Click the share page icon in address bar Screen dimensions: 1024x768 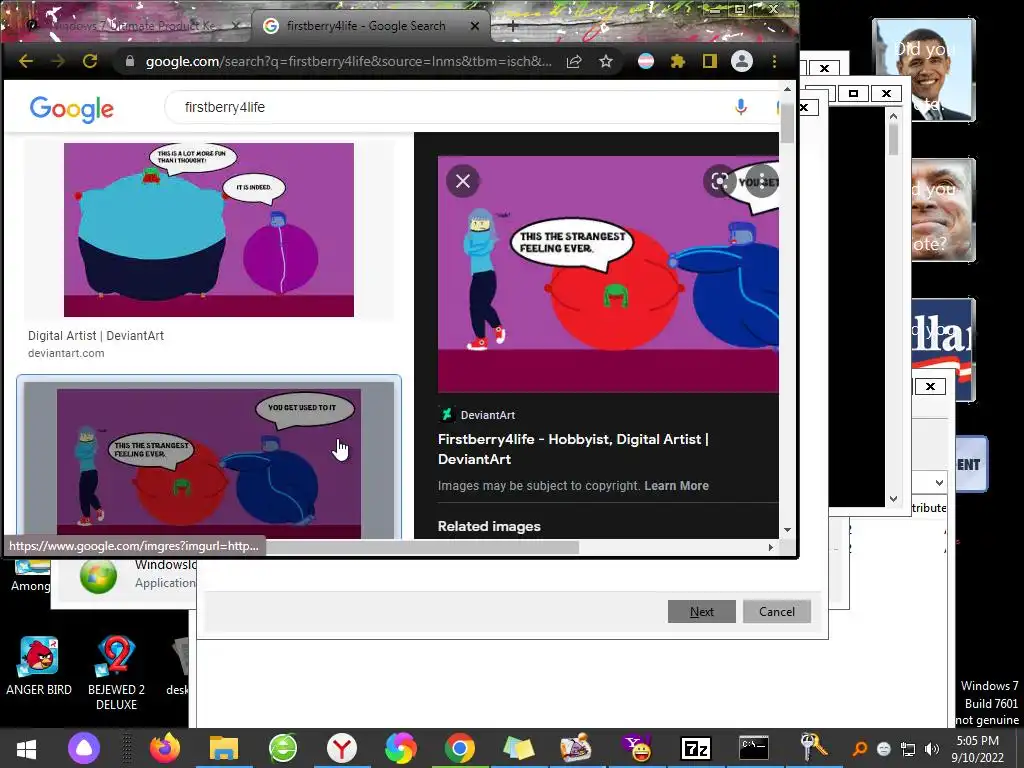pyautogui.click(x=574, y=61)
